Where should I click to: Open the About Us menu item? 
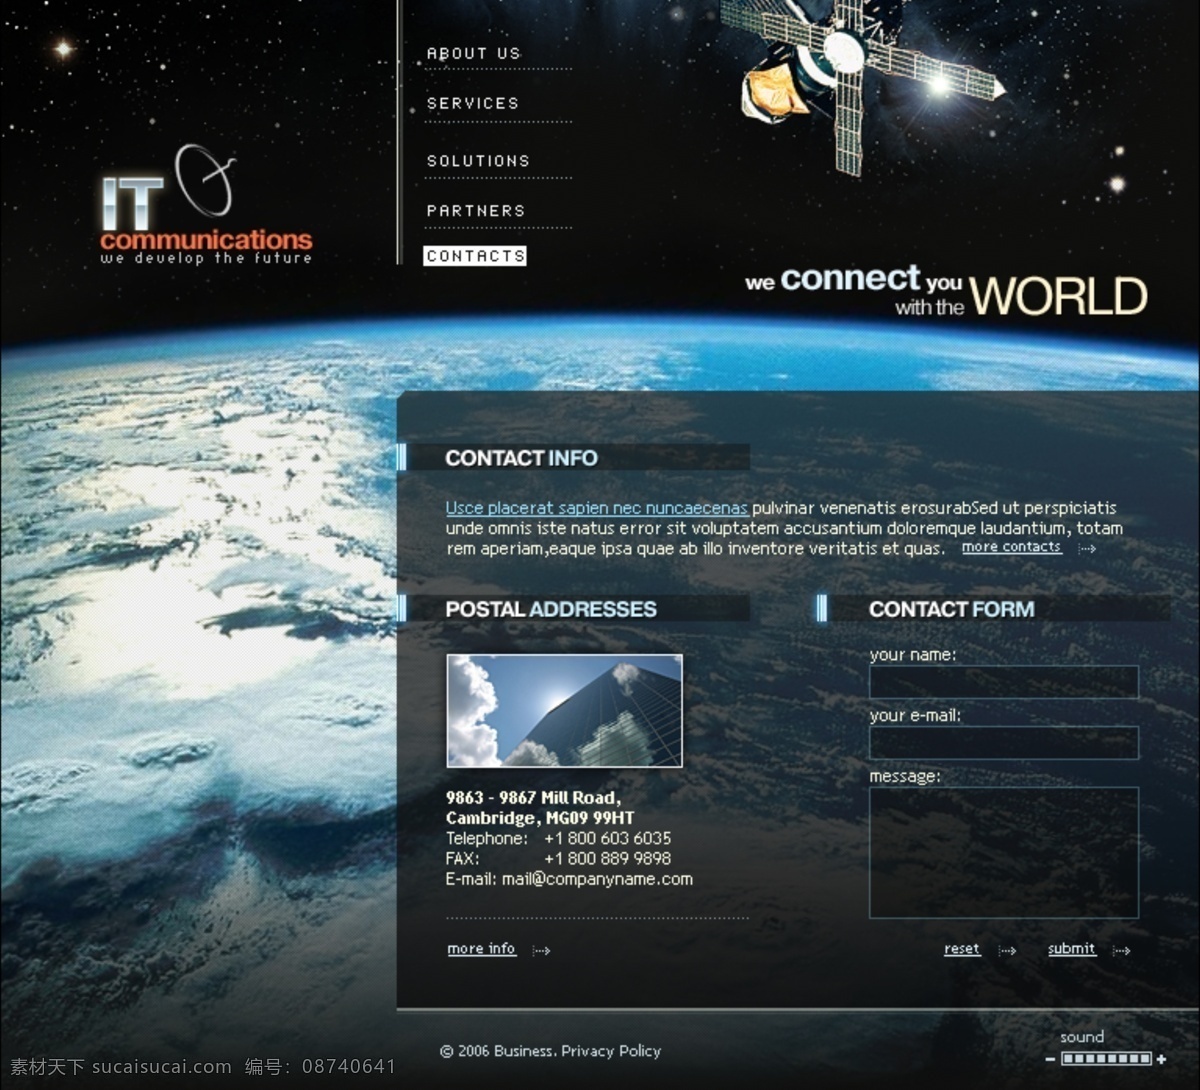tap(473, 53)
